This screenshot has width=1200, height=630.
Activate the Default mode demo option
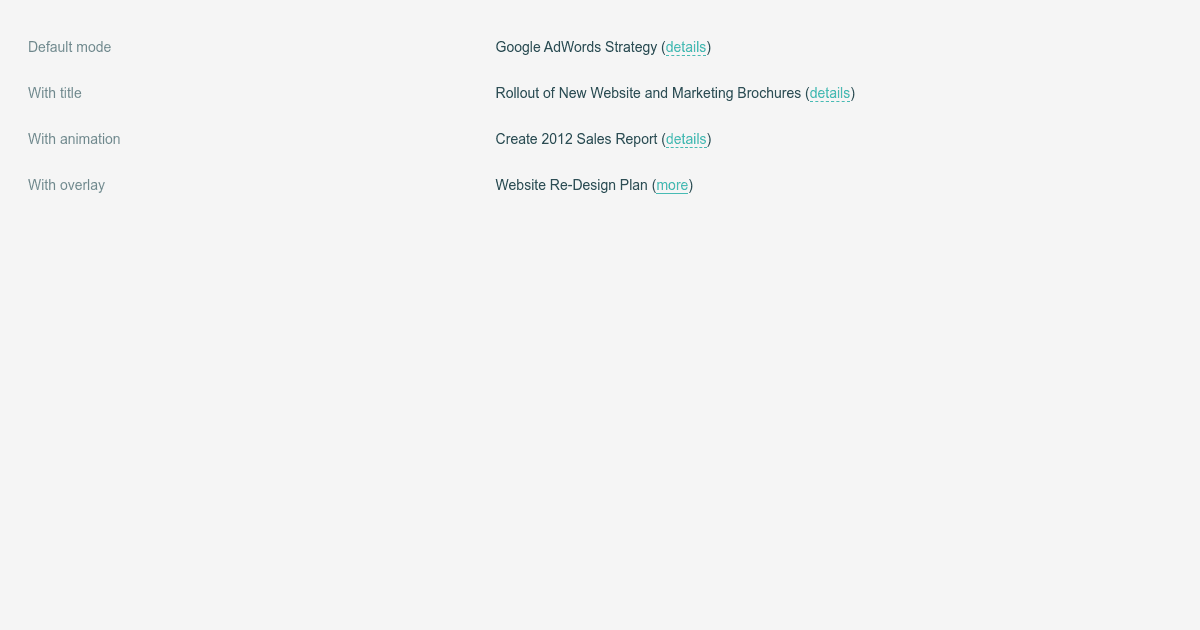coord(69,47)
